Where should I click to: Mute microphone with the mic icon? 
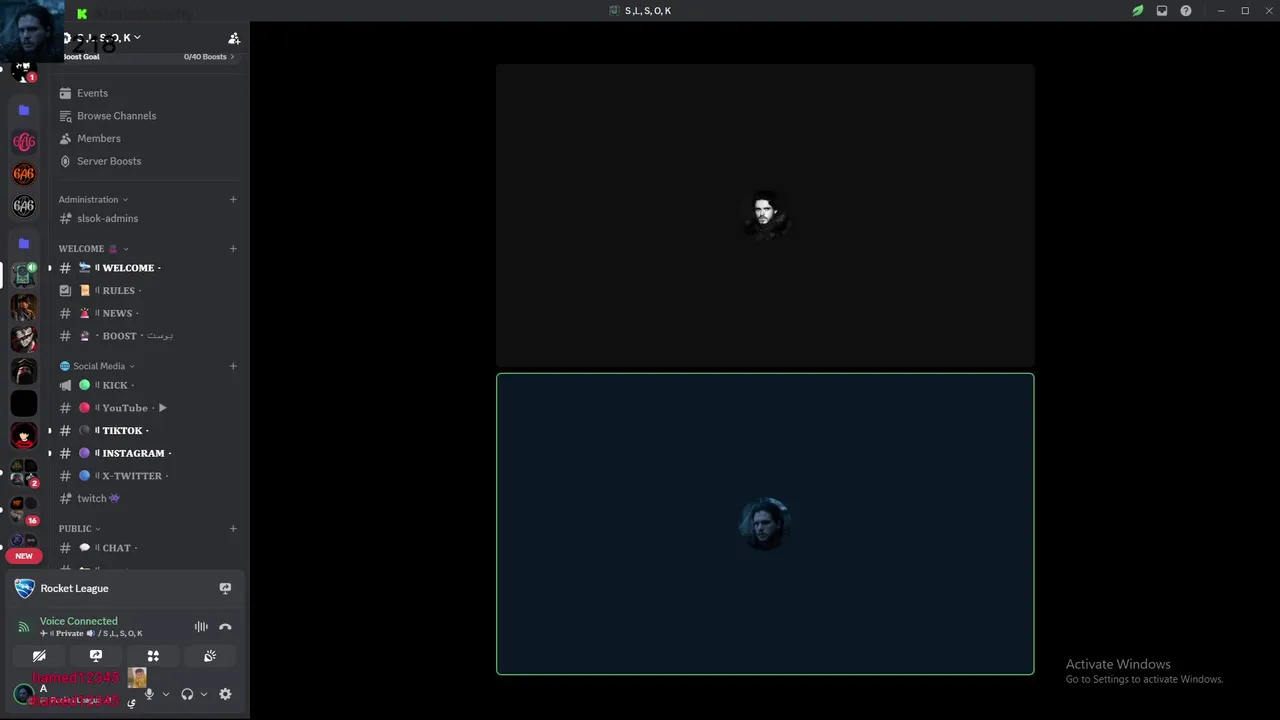pos(149,694)
